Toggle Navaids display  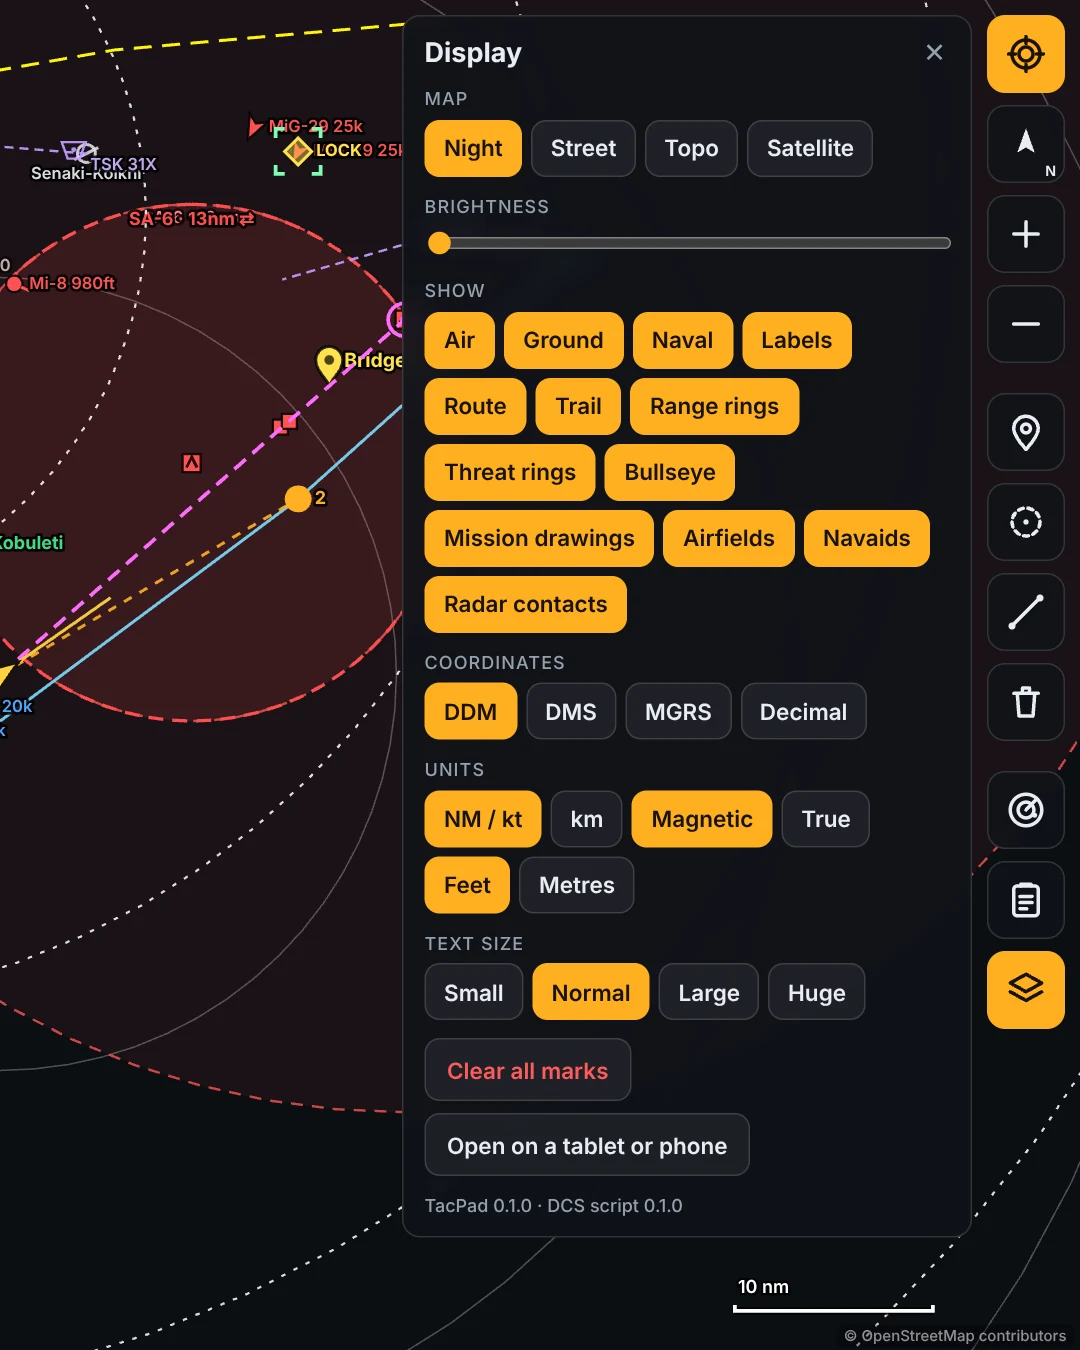867,538
